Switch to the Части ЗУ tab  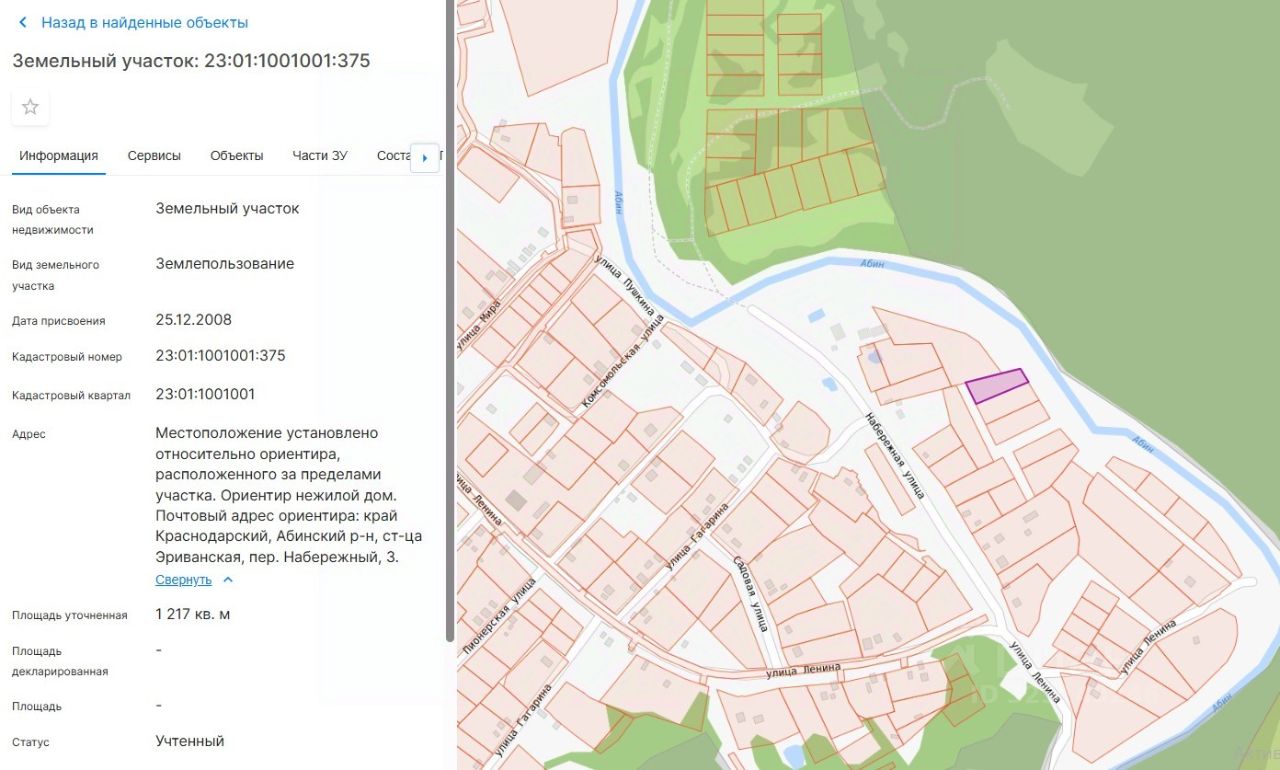point(320,156)
